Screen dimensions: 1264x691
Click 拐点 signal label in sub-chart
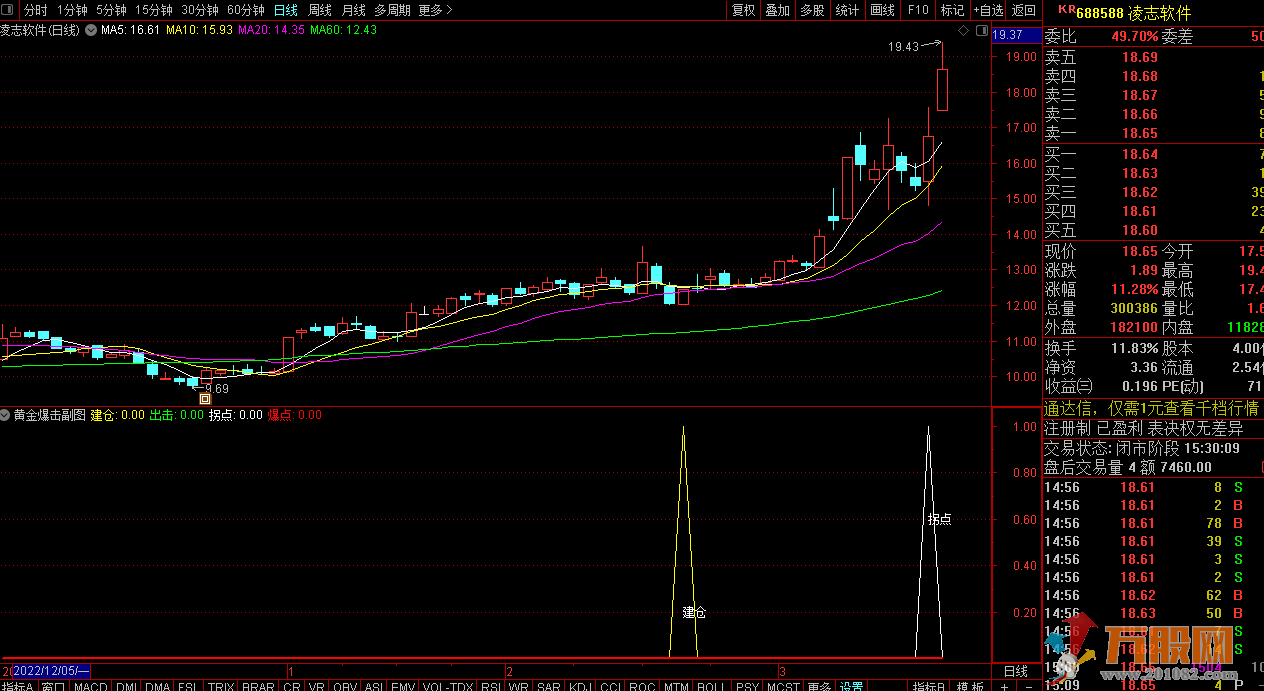pos(939,519)
